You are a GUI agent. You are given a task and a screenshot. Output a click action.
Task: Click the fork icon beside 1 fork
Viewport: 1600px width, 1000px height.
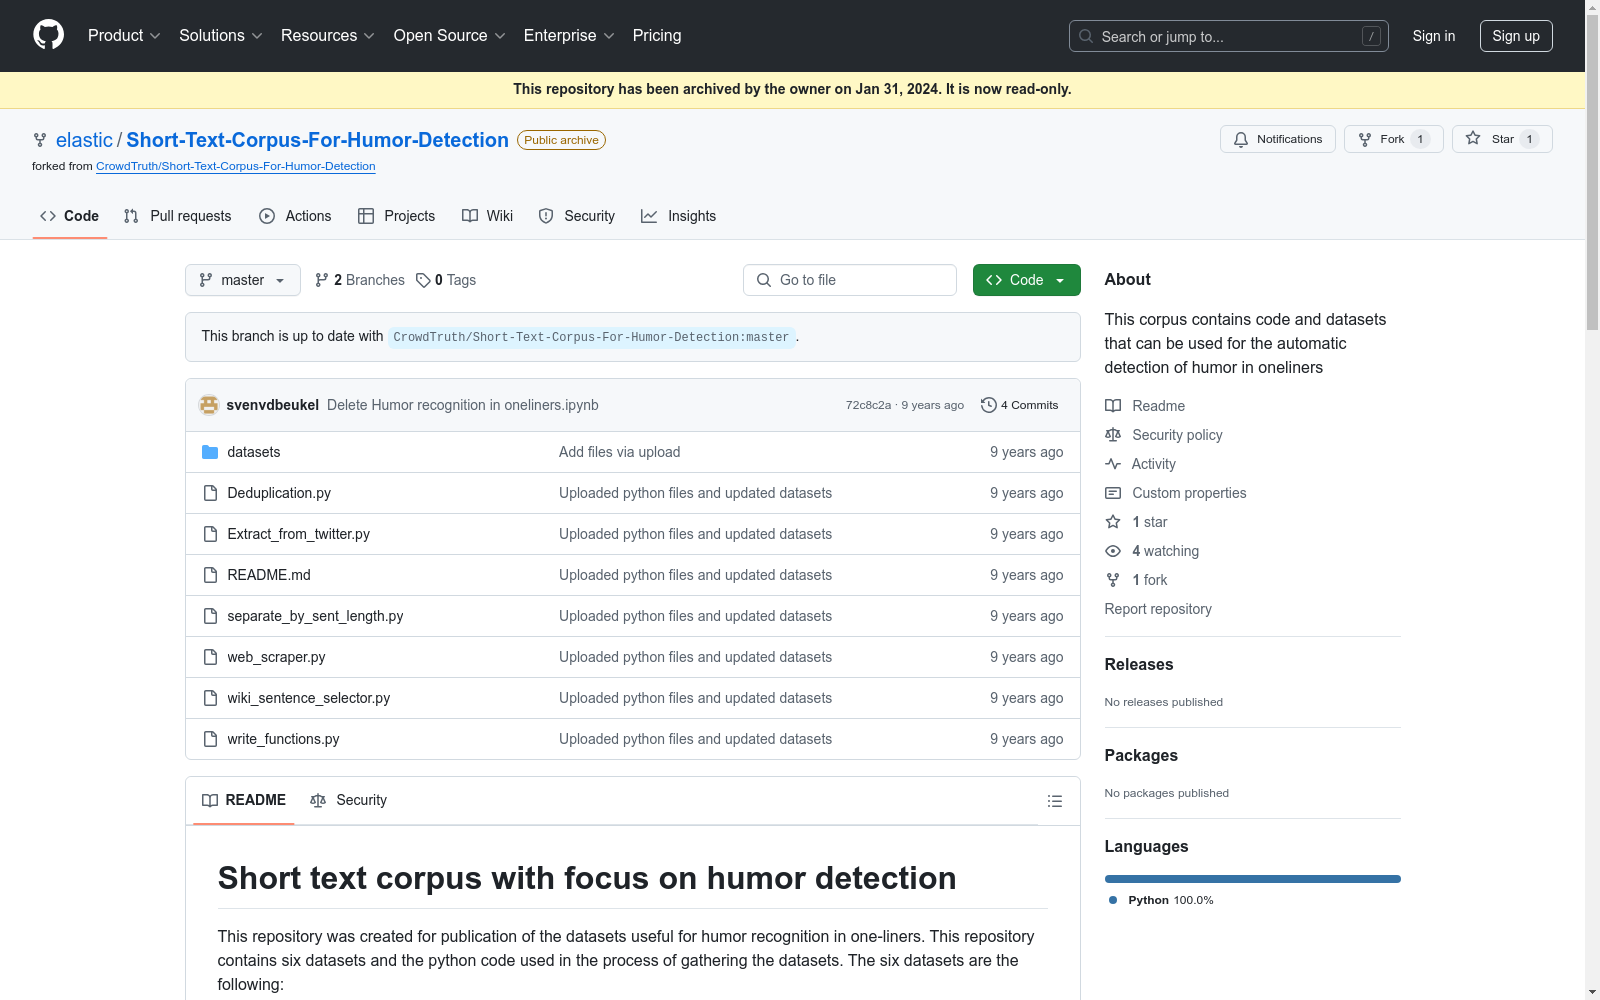coord(1113,580)
